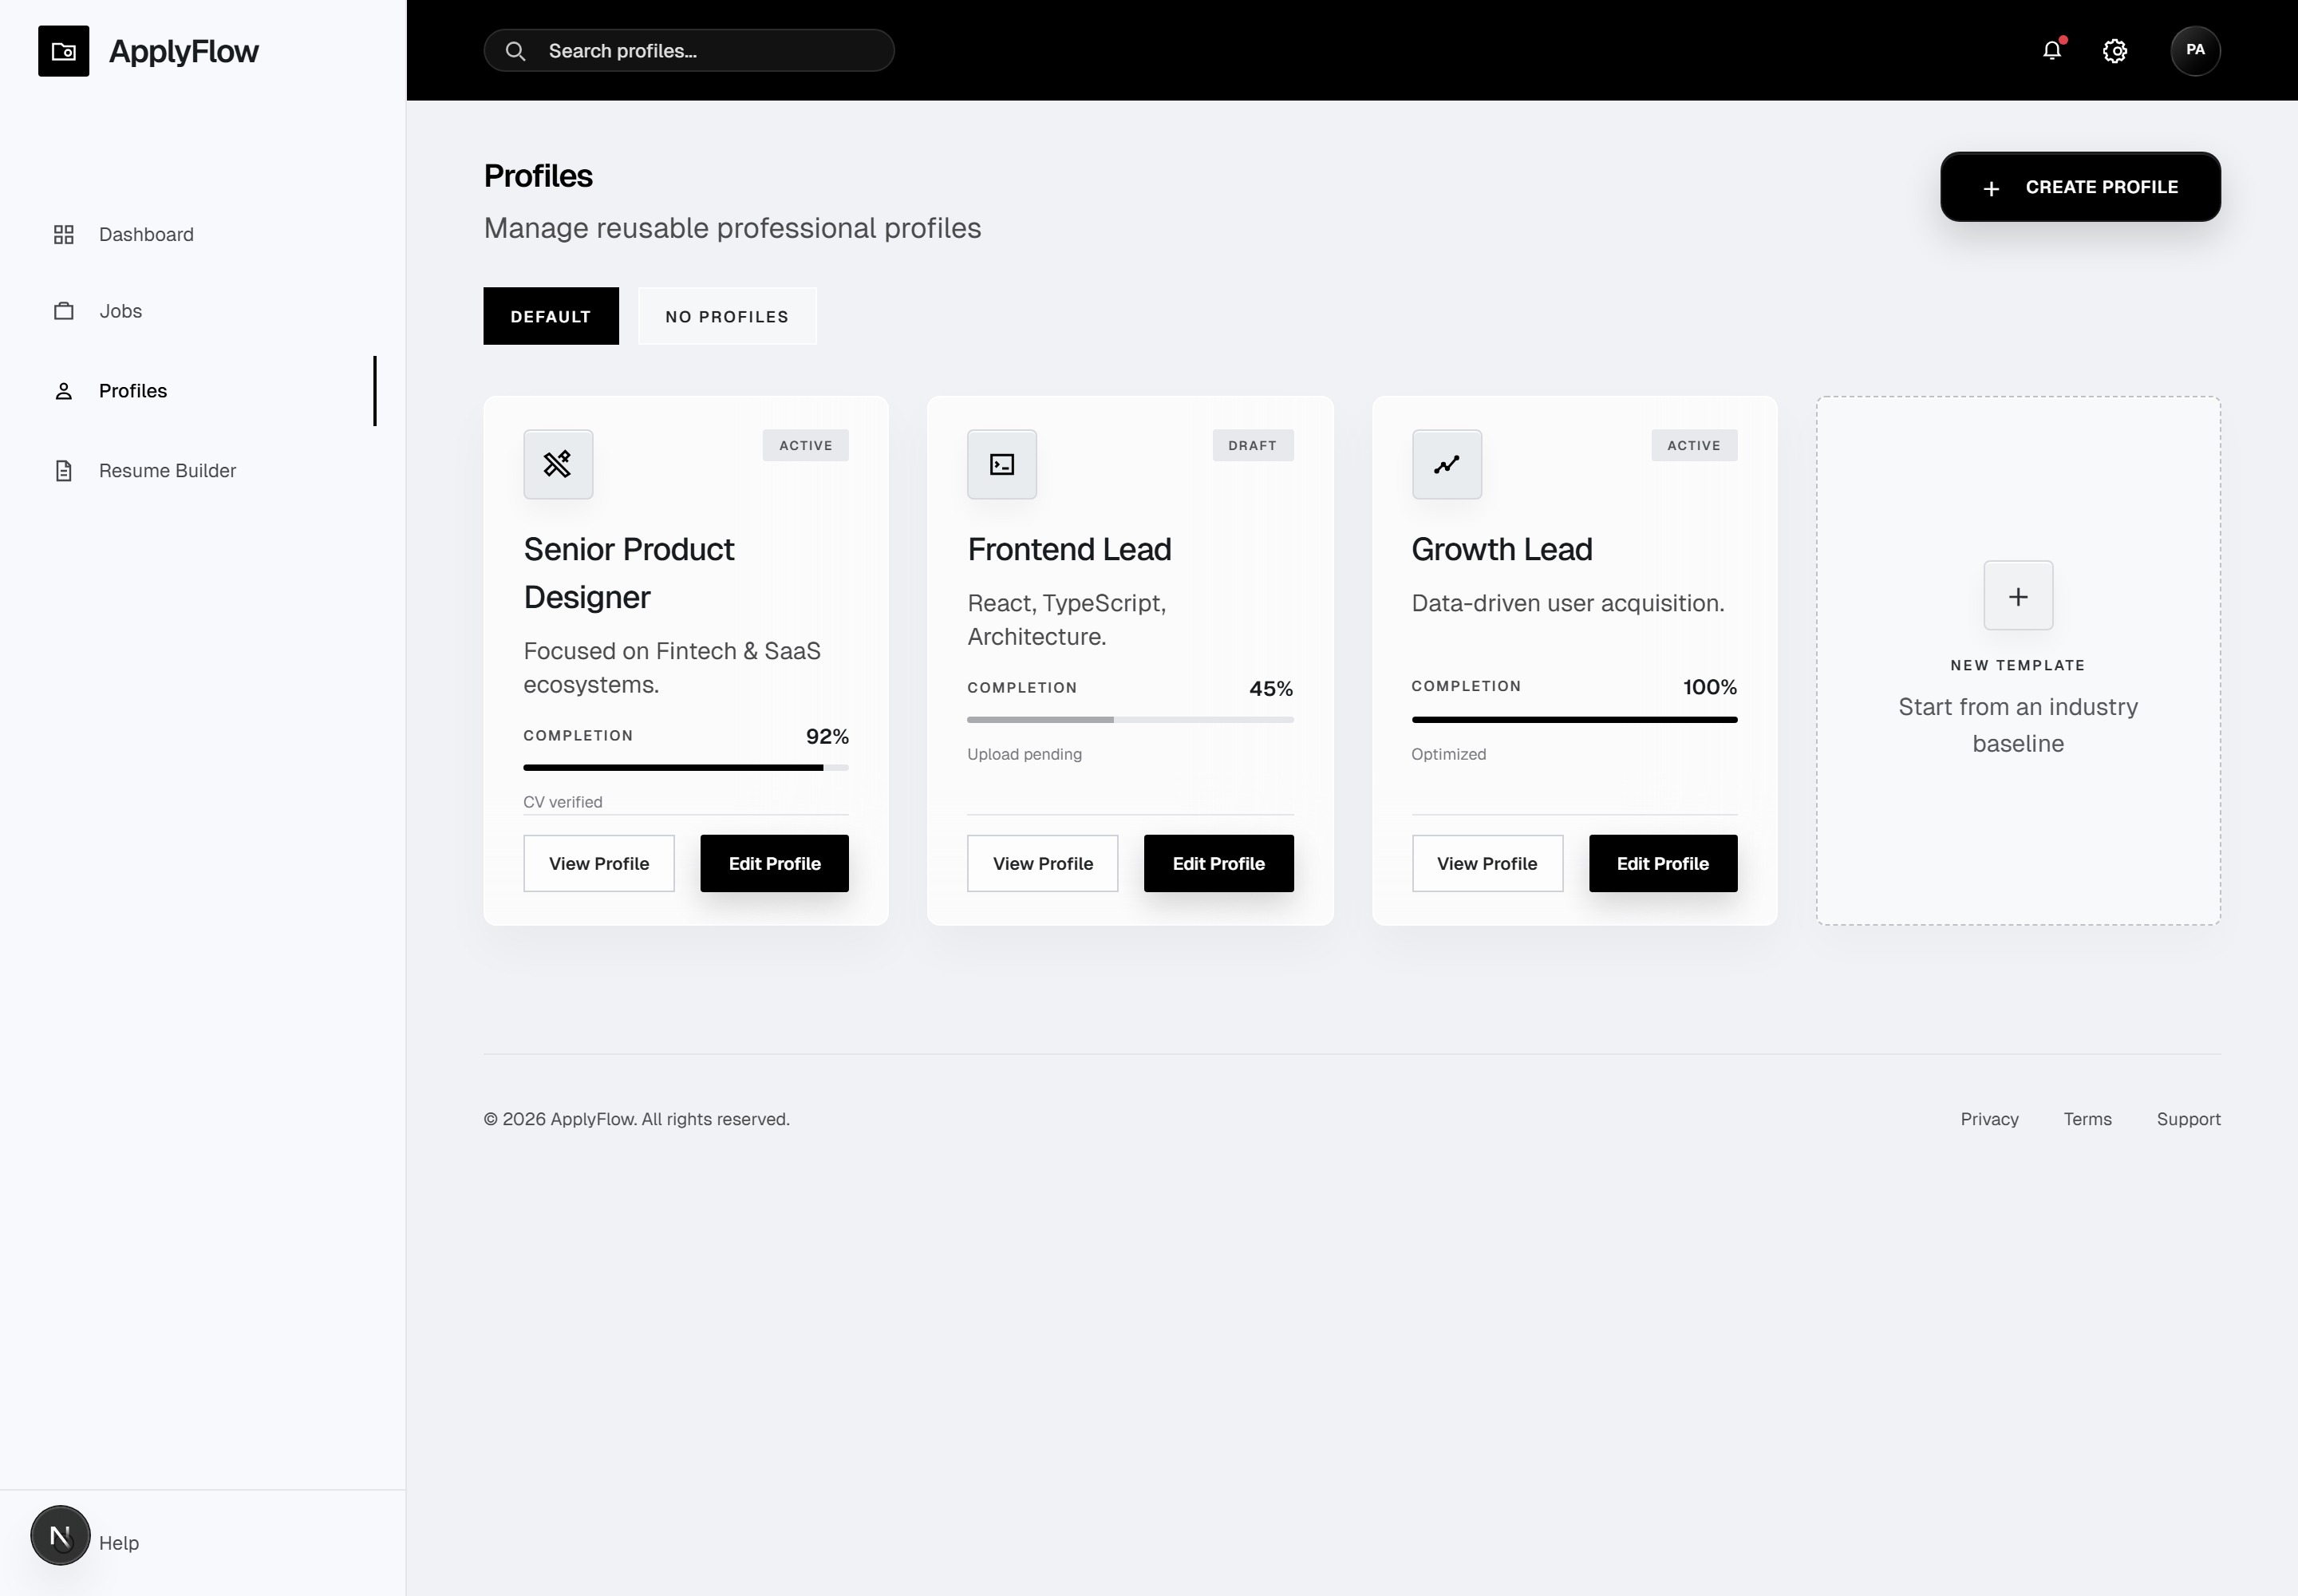Open the PA user avatar
The image size is (2298, 1596).
2195,50
